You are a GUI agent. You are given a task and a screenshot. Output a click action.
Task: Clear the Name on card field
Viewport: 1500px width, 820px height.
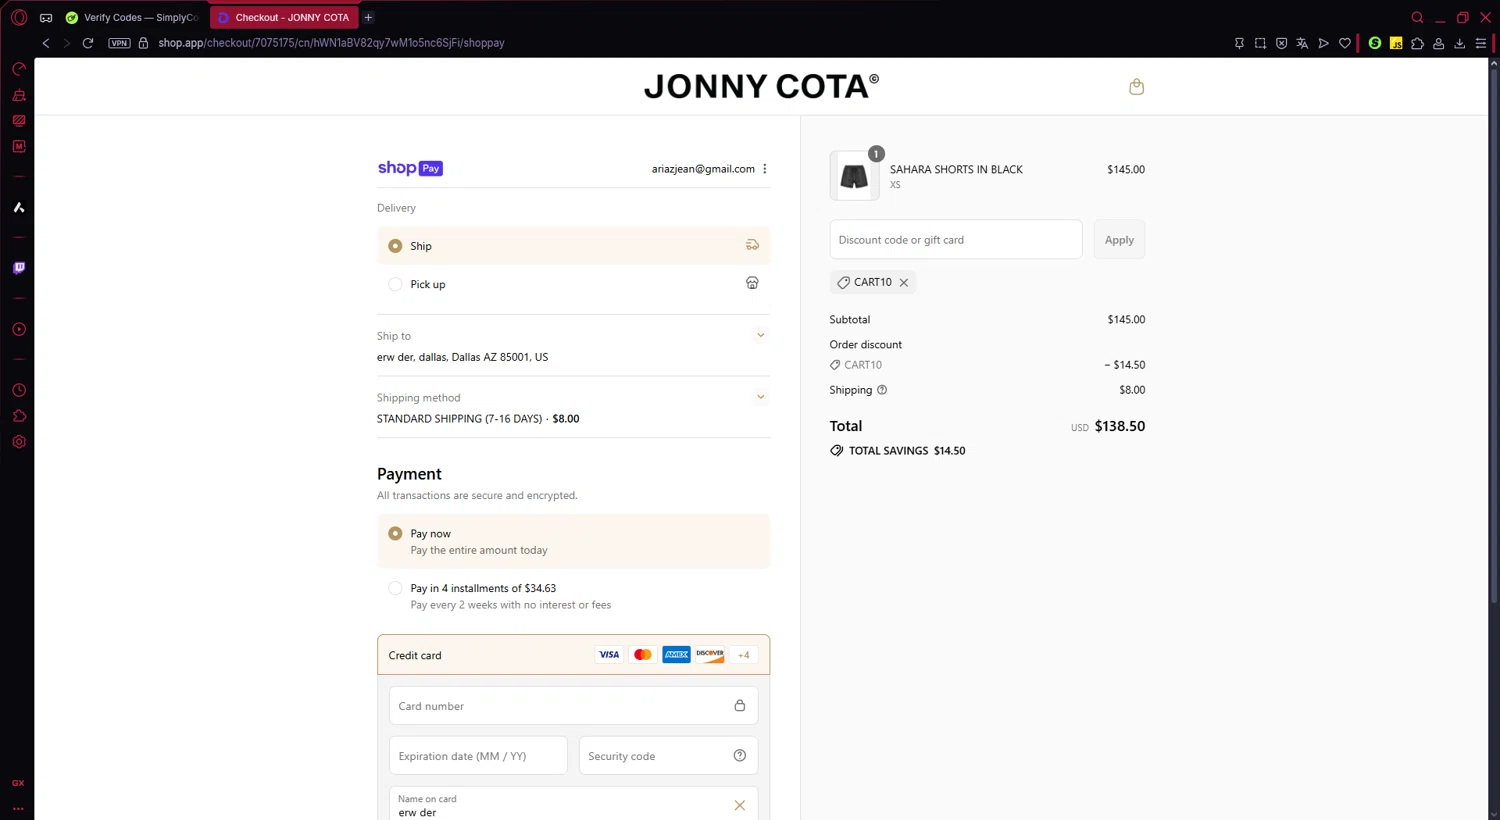pyautogui.click(x=740, y=805)
